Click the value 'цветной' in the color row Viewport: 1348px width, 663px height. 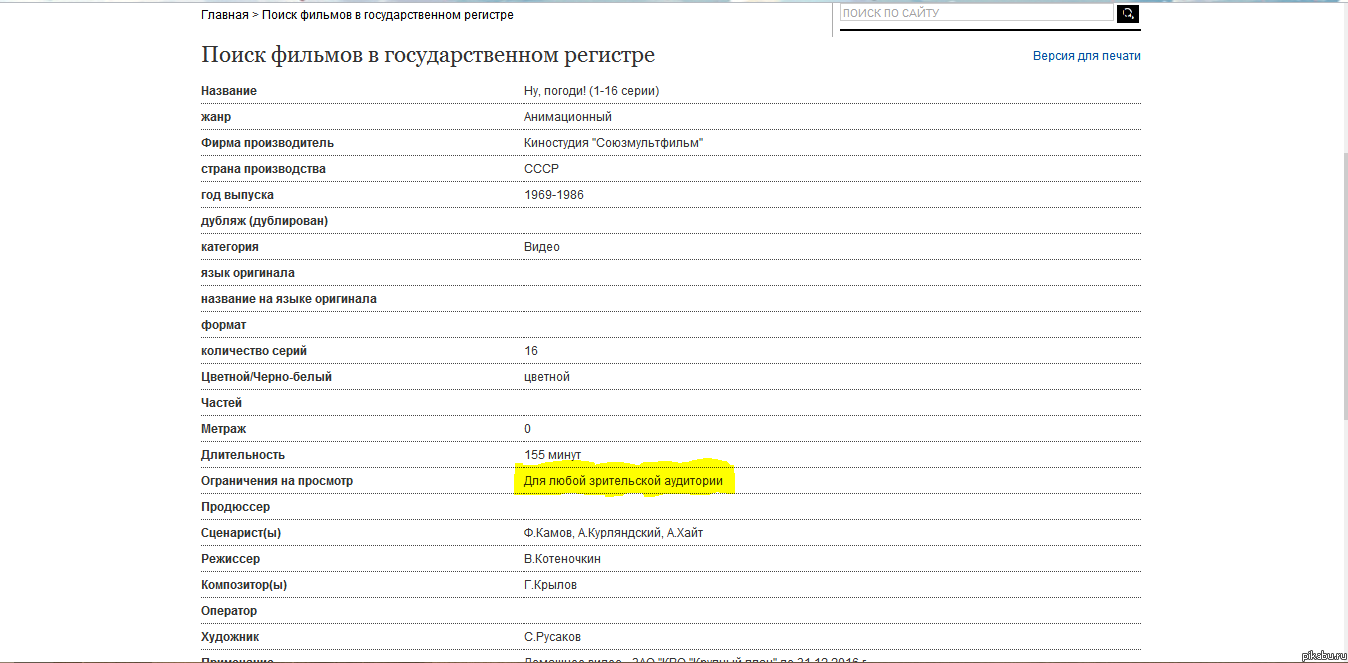click(x=546, y=377)
